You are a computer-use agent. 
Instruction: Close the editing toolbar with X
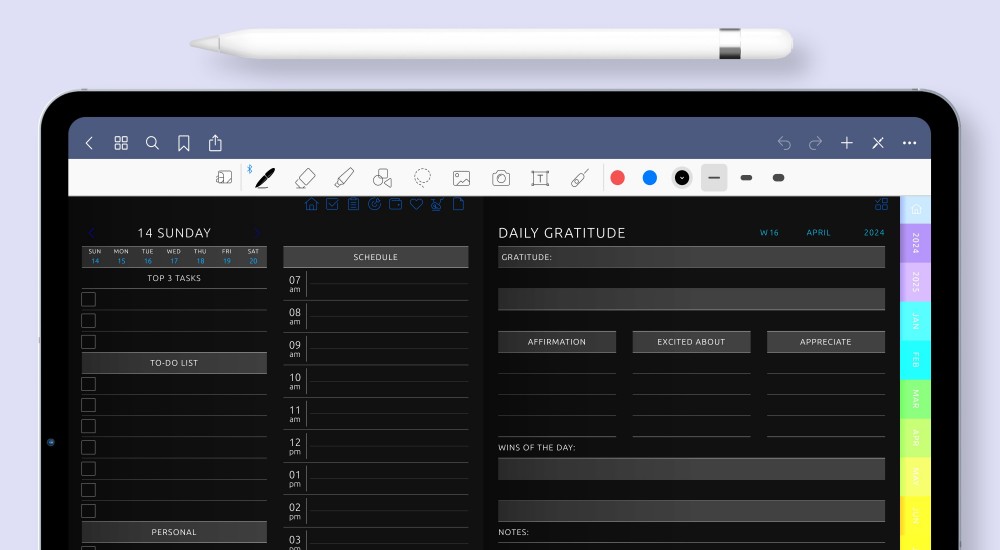(878, 143)
